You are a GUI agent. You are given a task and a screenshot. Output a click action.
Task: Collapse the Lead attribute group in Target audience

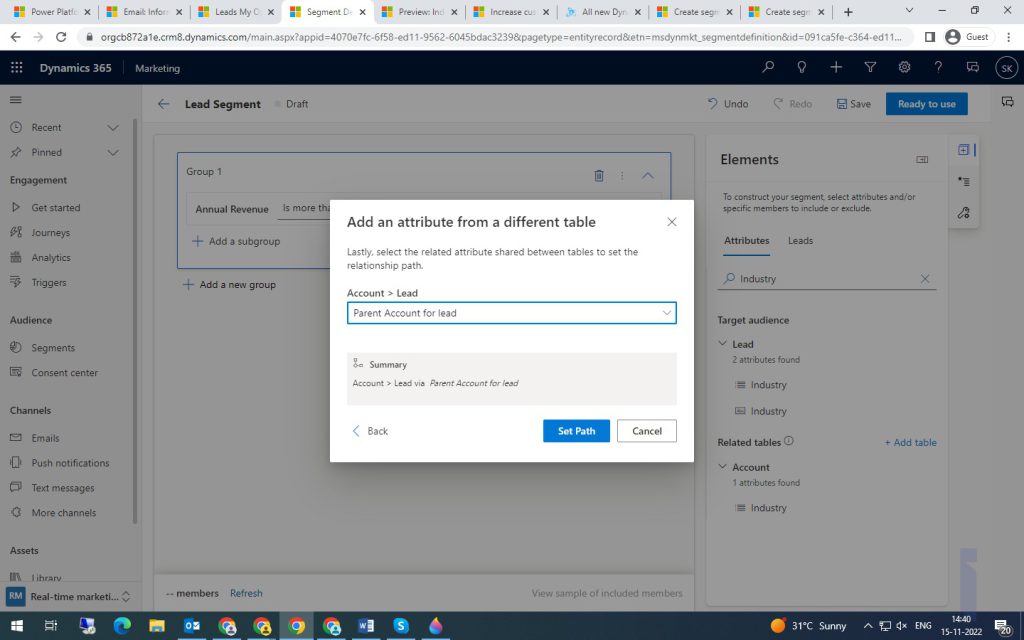tap(722, 344)
